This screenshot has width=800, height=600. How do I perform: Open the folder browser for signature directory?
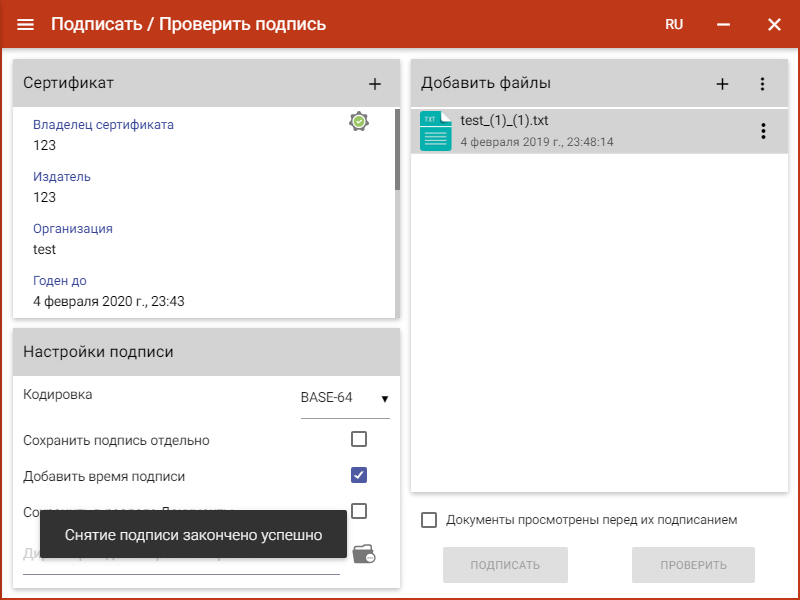pos(366,552)
